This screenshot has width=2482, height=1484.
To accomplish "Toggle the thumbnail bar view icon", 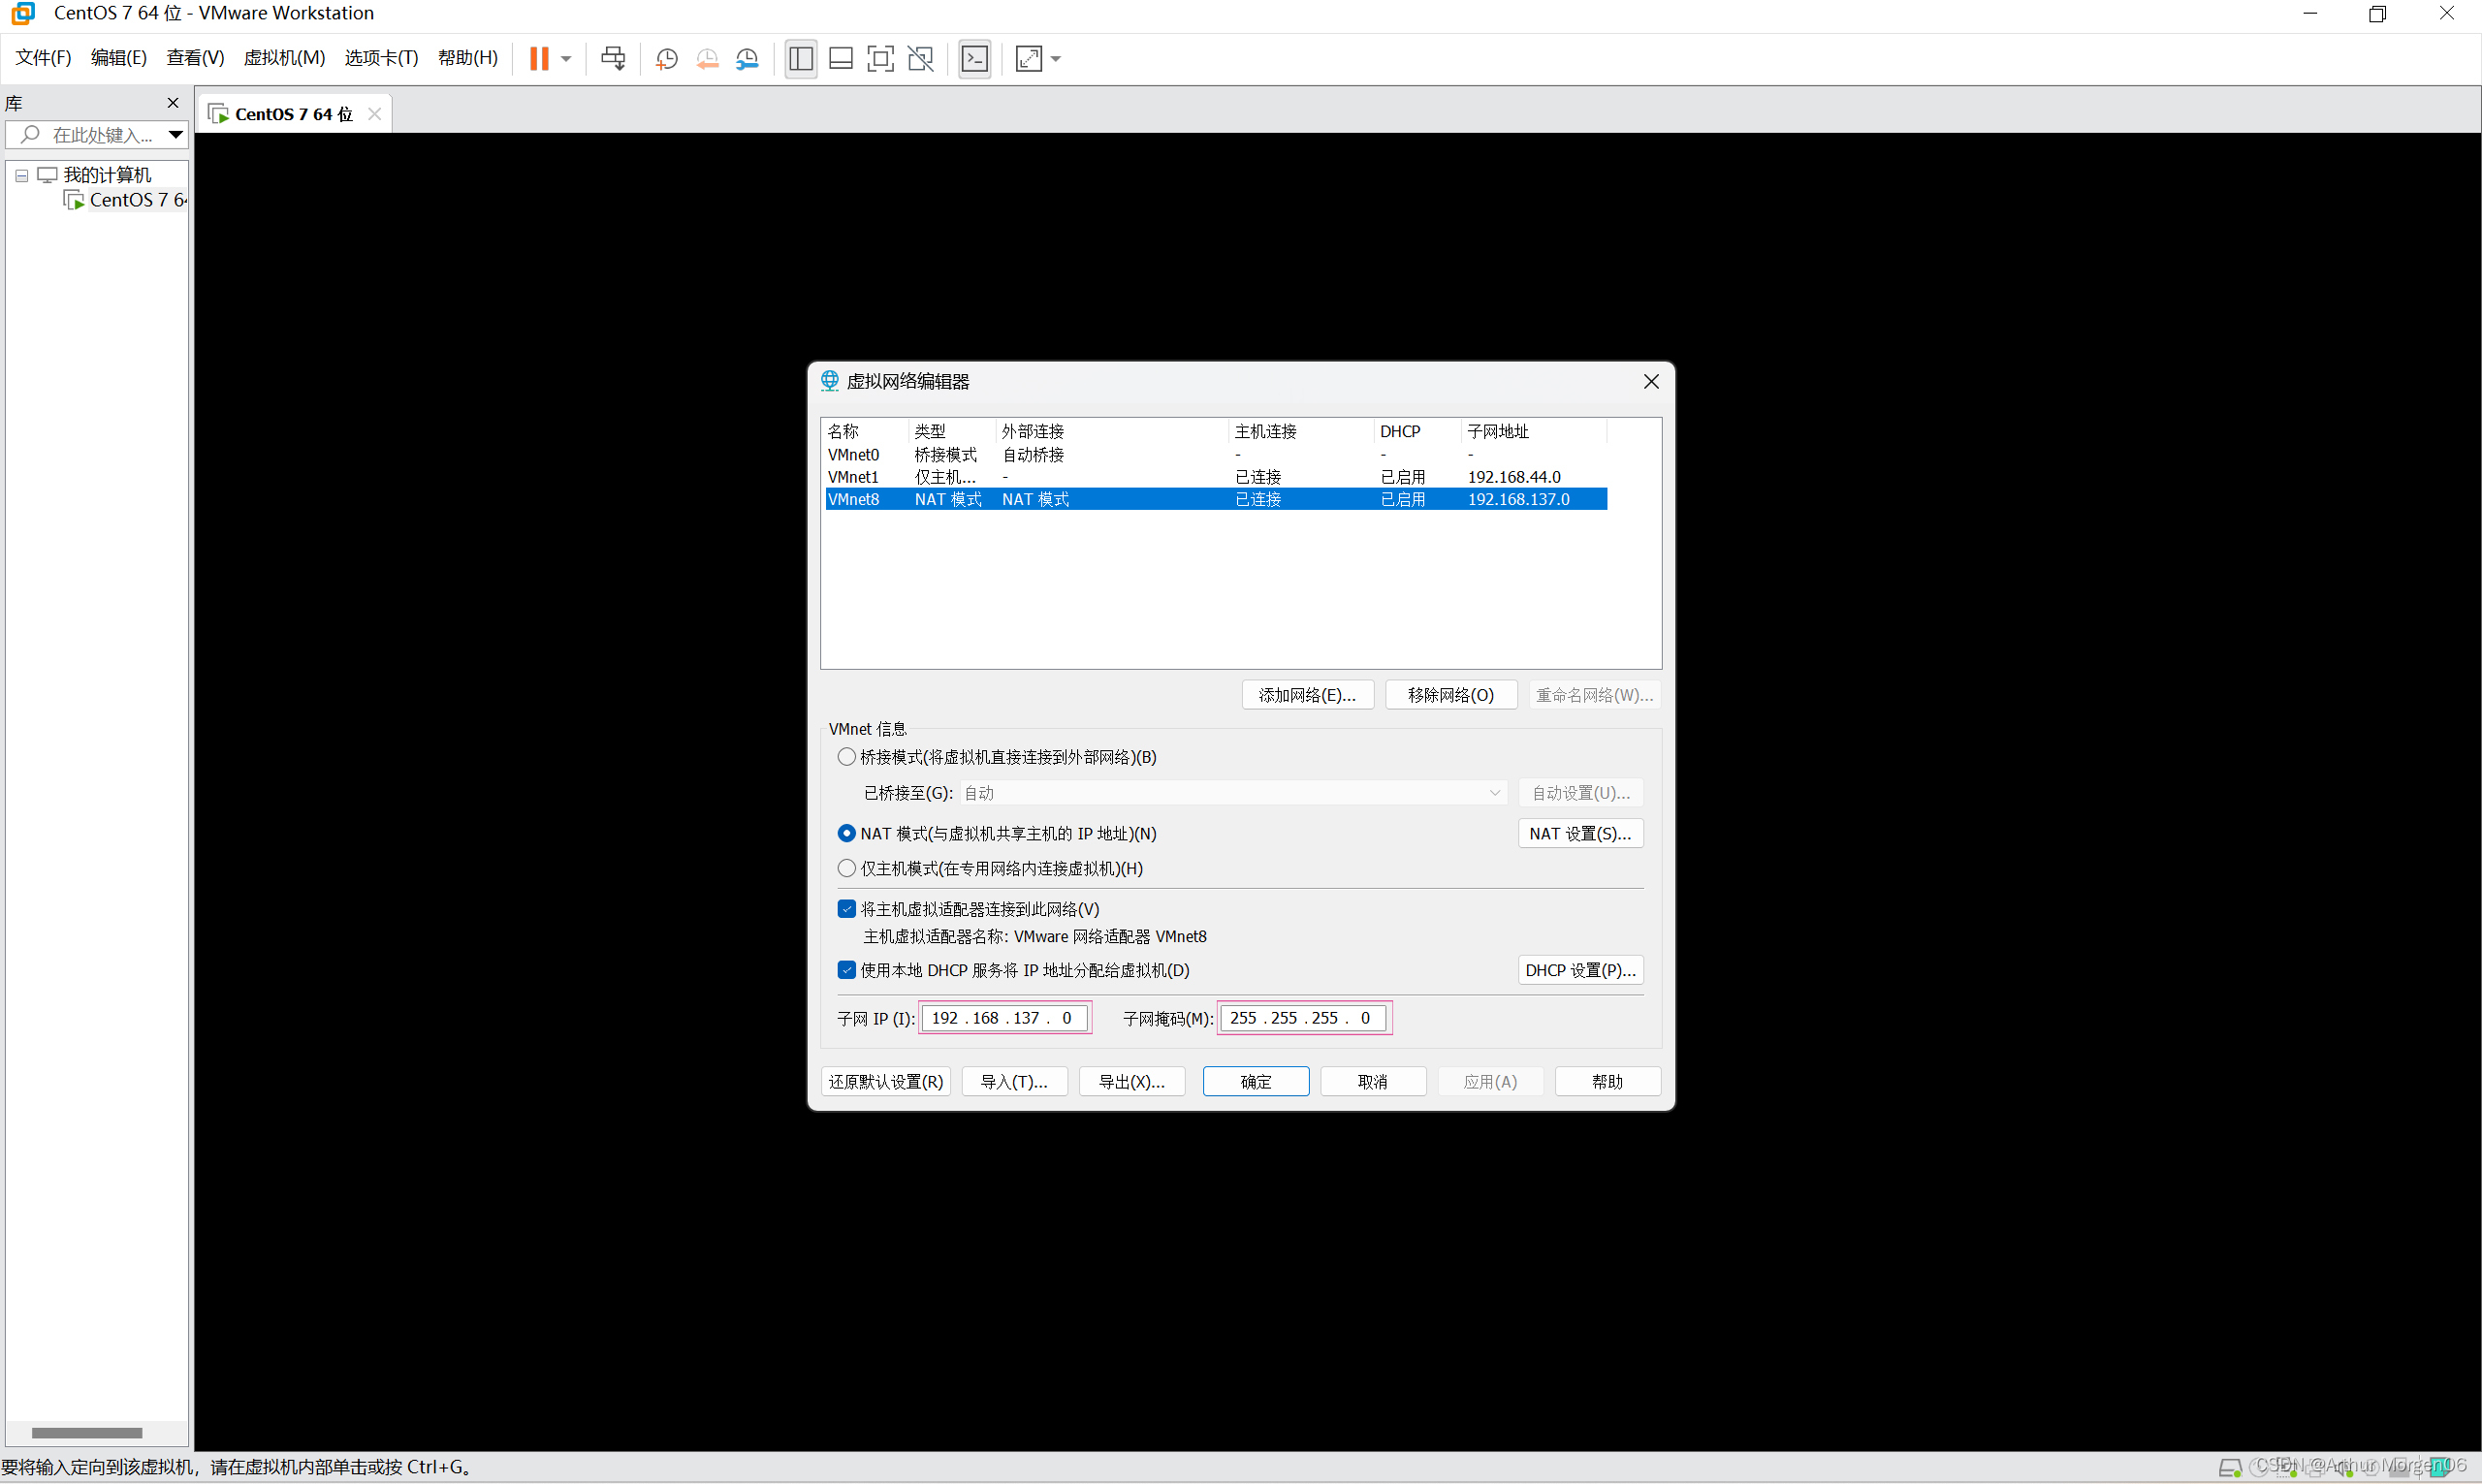I will point(841,58).
